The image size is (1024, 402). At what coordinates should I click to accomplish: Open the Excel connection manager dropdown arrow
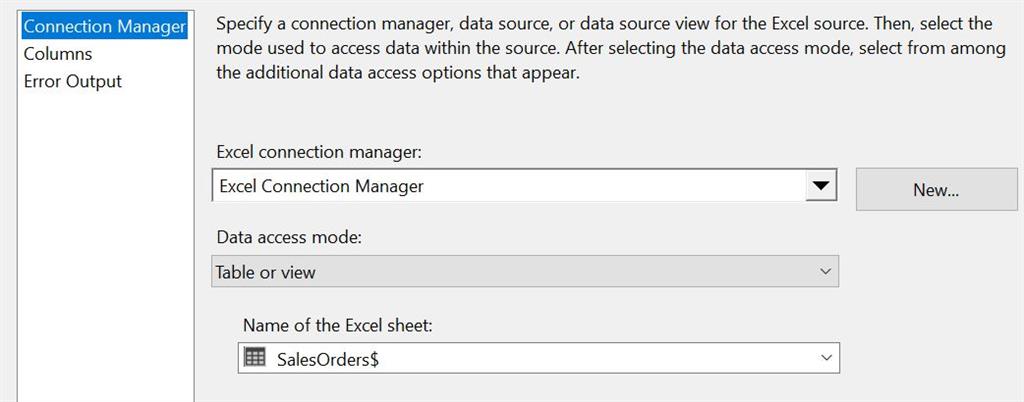pyautogui.click(x=821, y=186)
